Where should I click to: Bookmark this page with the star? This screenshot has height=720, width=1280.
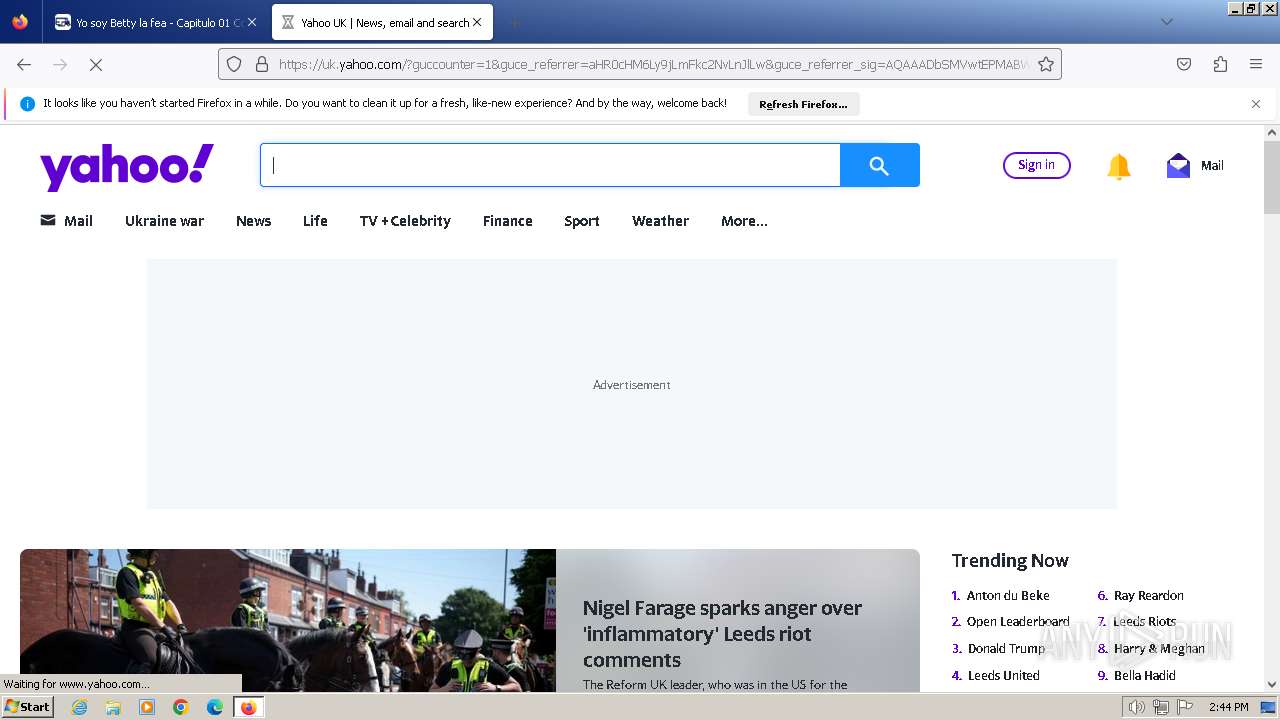click(1046, 64)
